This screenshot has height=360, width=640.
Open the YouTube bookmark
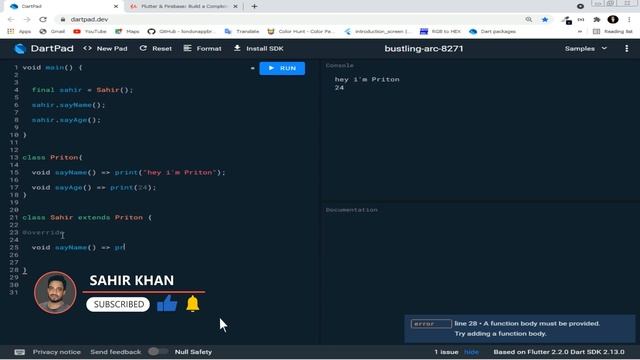tap(90, 31)
